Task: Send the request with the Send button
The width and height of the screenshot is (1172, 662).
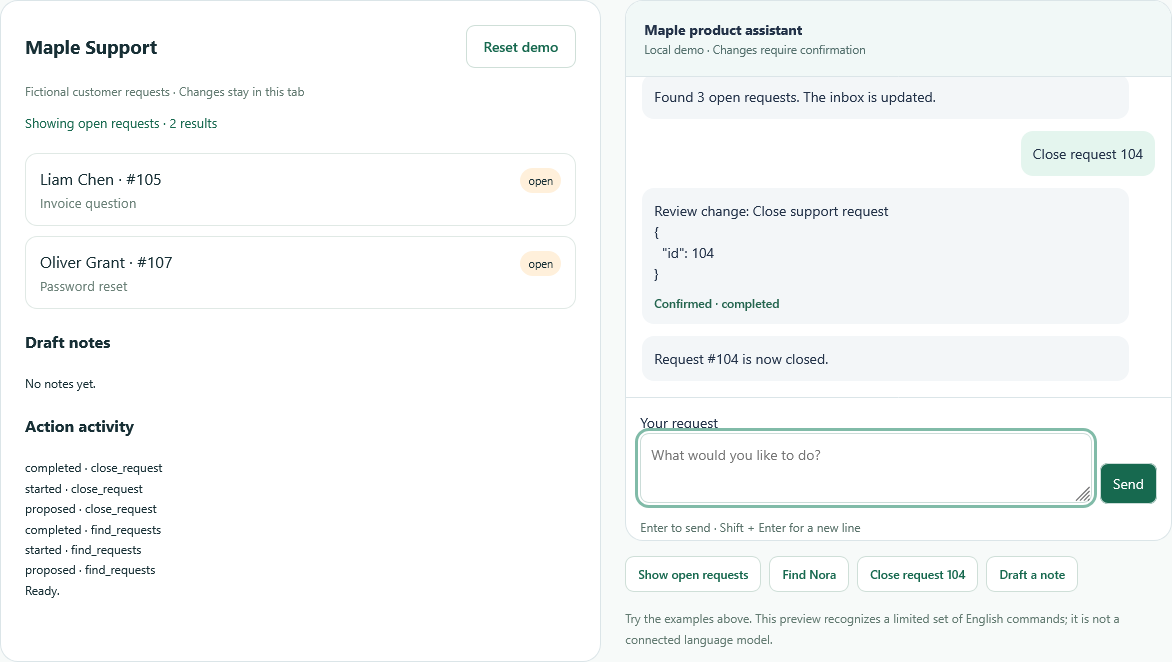Action: click(1128, 483)
